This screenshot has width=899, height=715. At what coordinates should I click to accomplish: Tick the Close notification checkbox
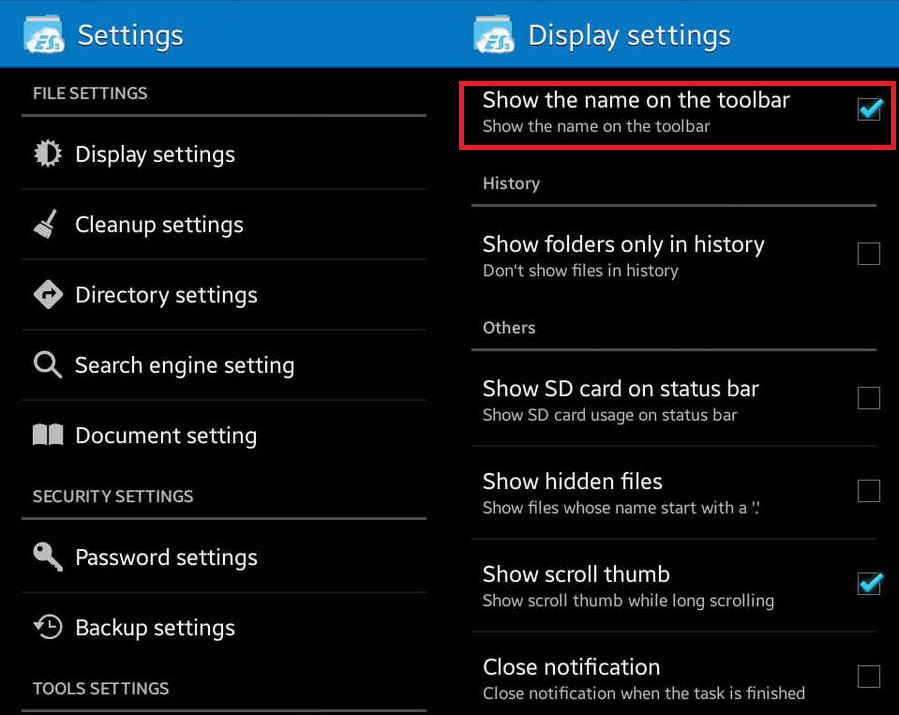(869, 677)
